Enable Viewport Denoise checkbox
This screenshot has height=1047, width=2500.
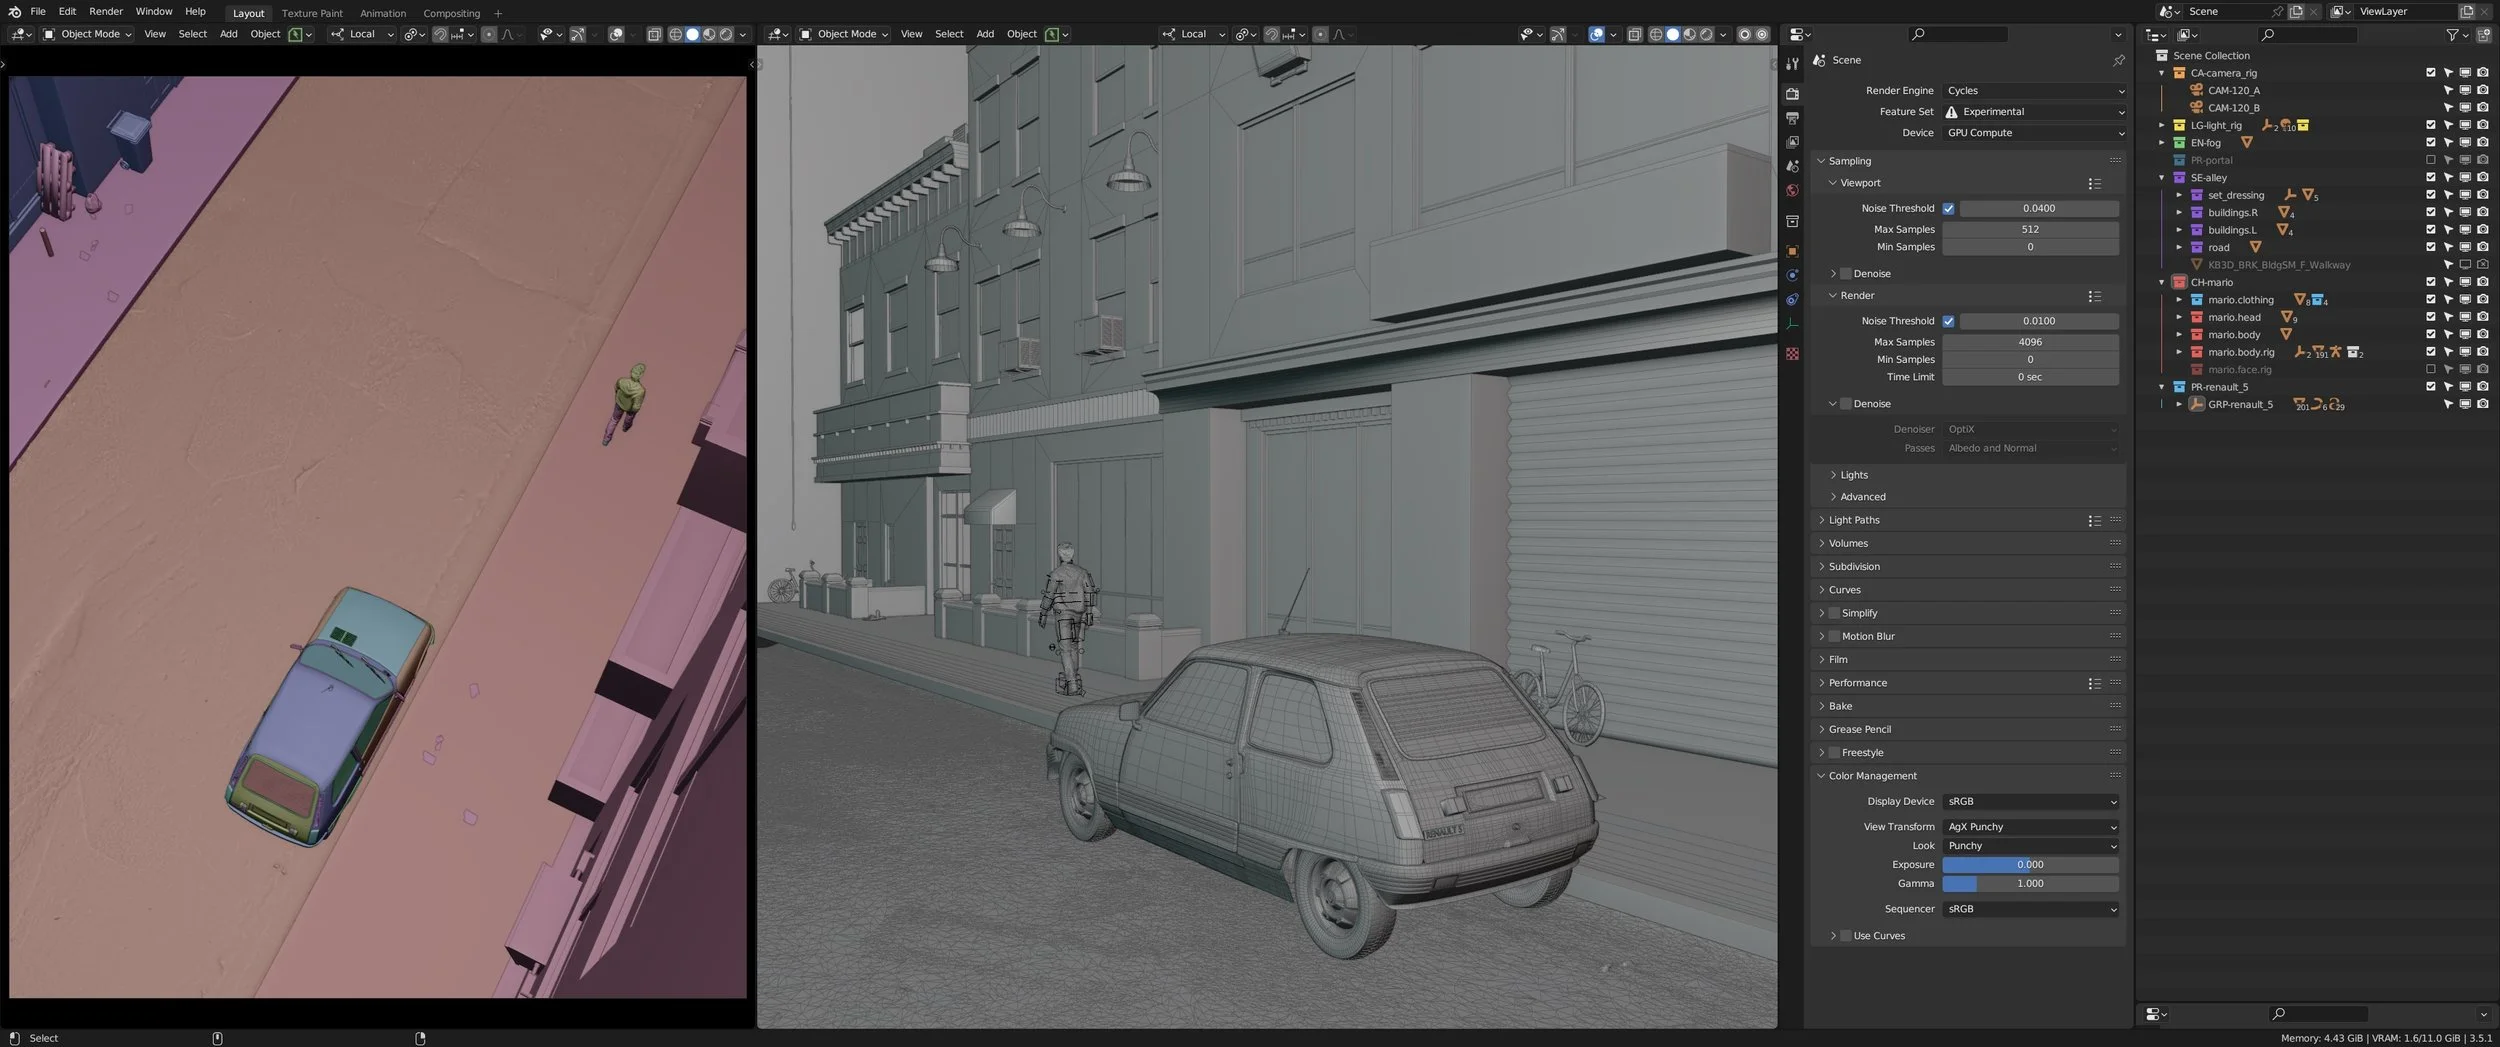coord(1846,273)
